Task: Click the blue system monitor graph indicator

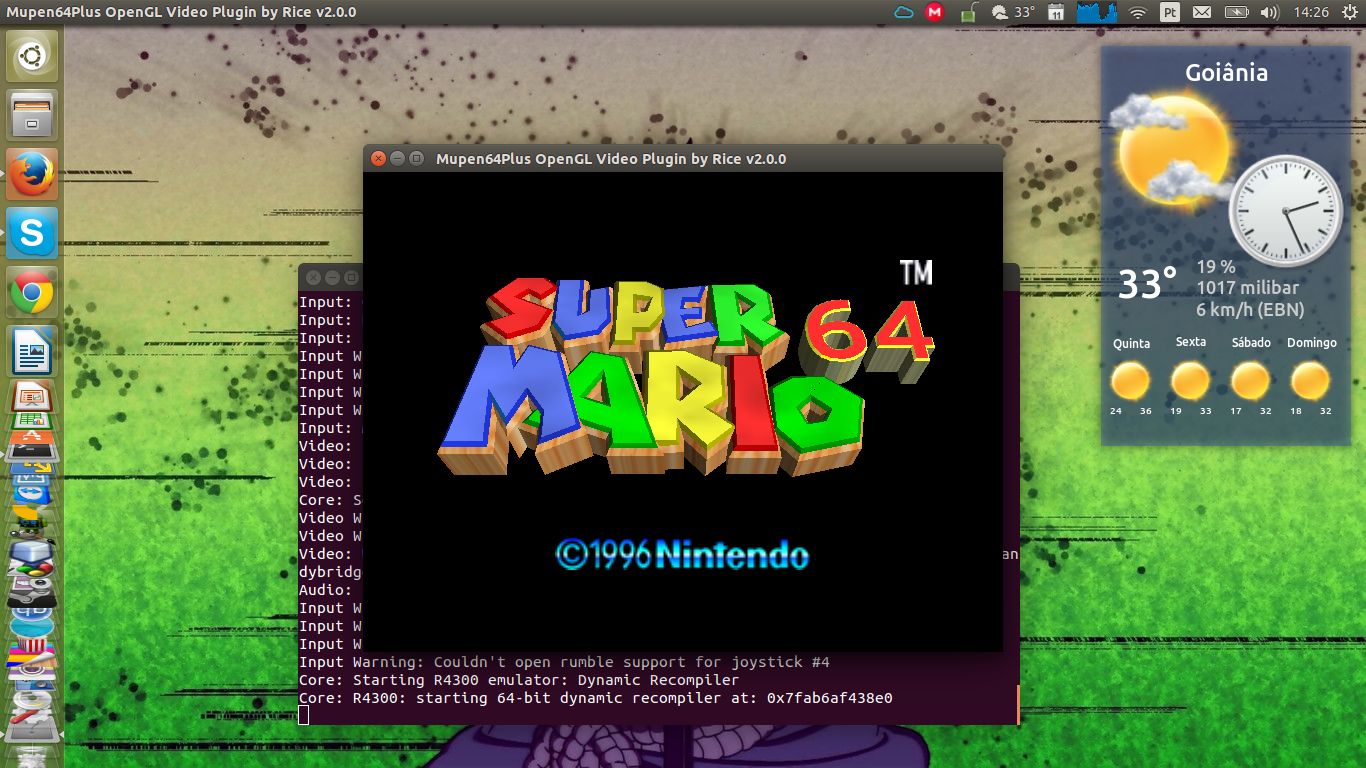Action: [1096, 12]
